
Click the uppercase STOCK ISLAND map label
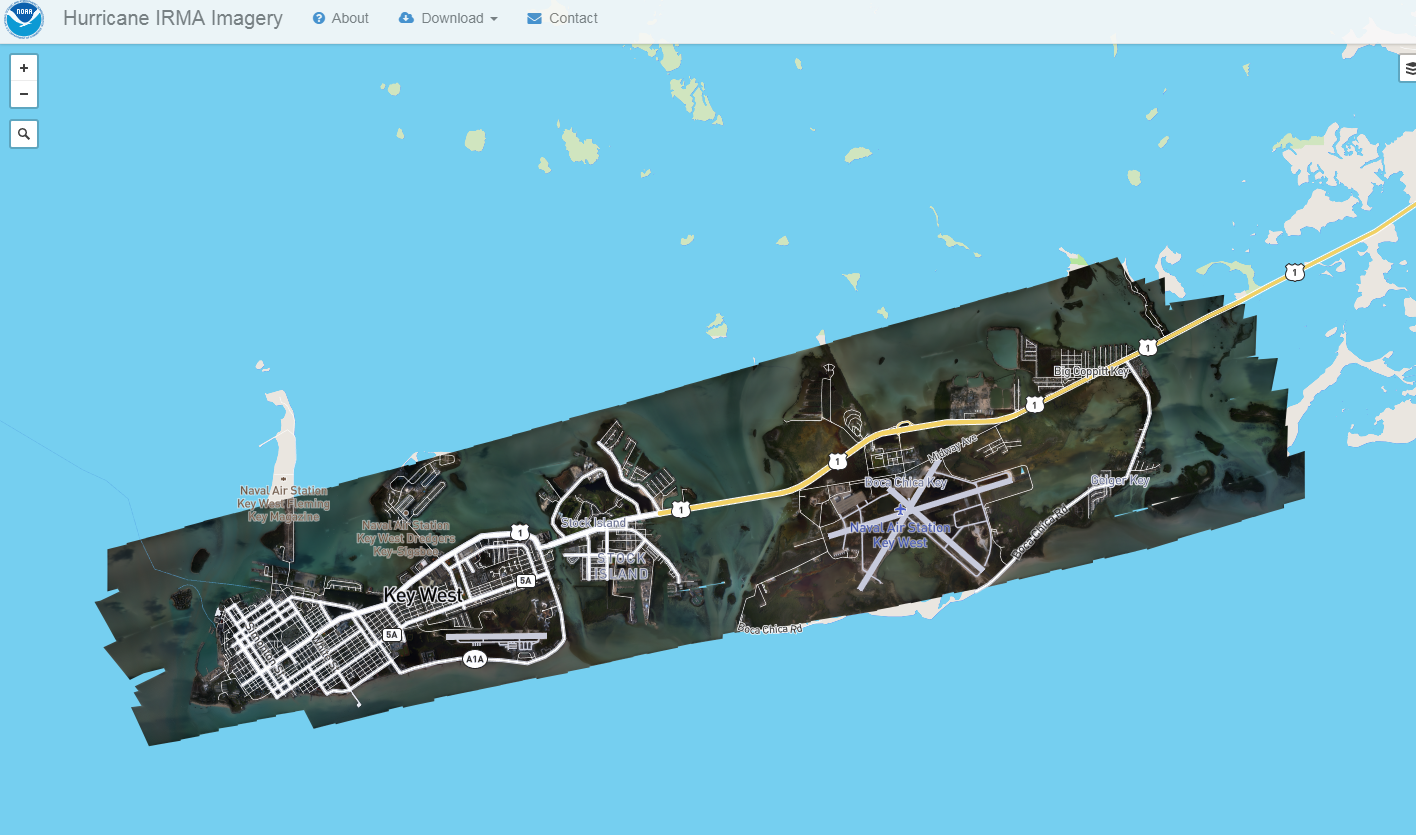click(621, 566)
